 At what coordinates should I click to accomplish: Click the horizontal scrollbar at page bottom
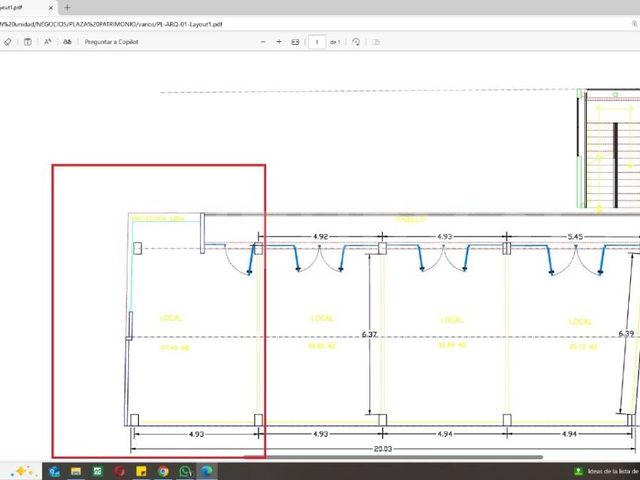(x=393, y=457)
